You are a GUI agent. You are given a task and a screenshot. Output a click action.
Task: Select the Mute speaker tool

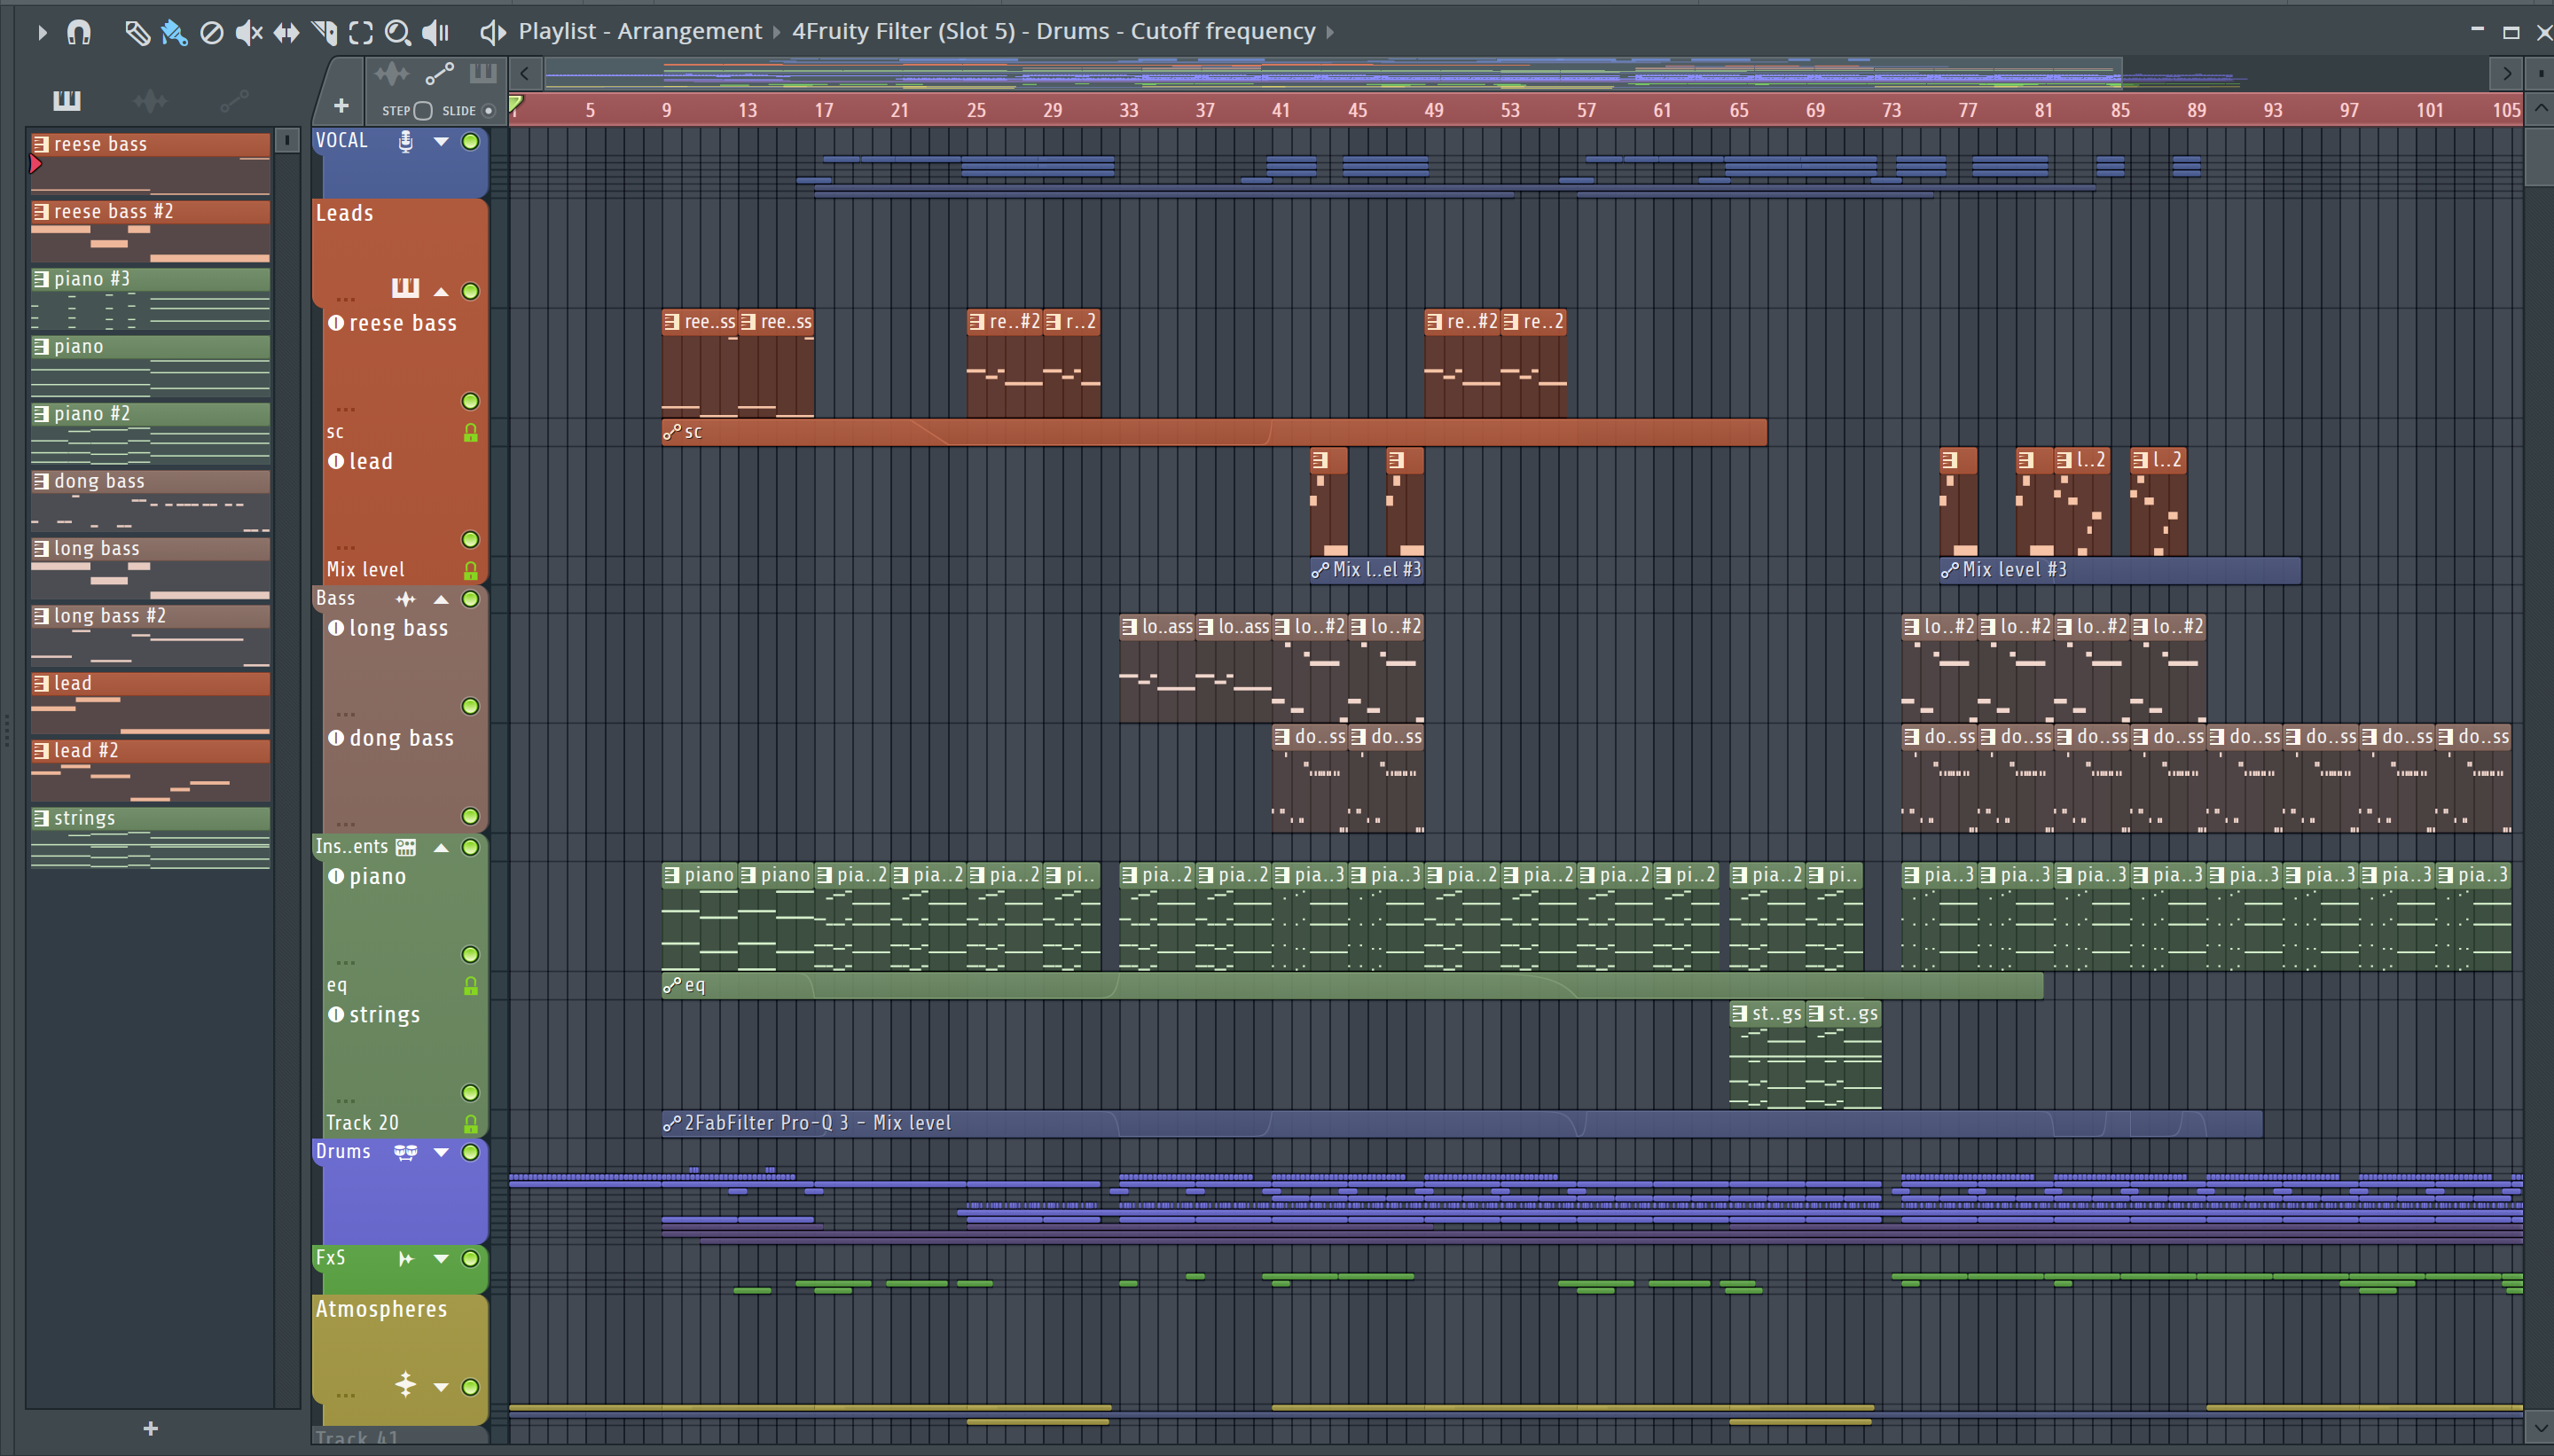248,32
